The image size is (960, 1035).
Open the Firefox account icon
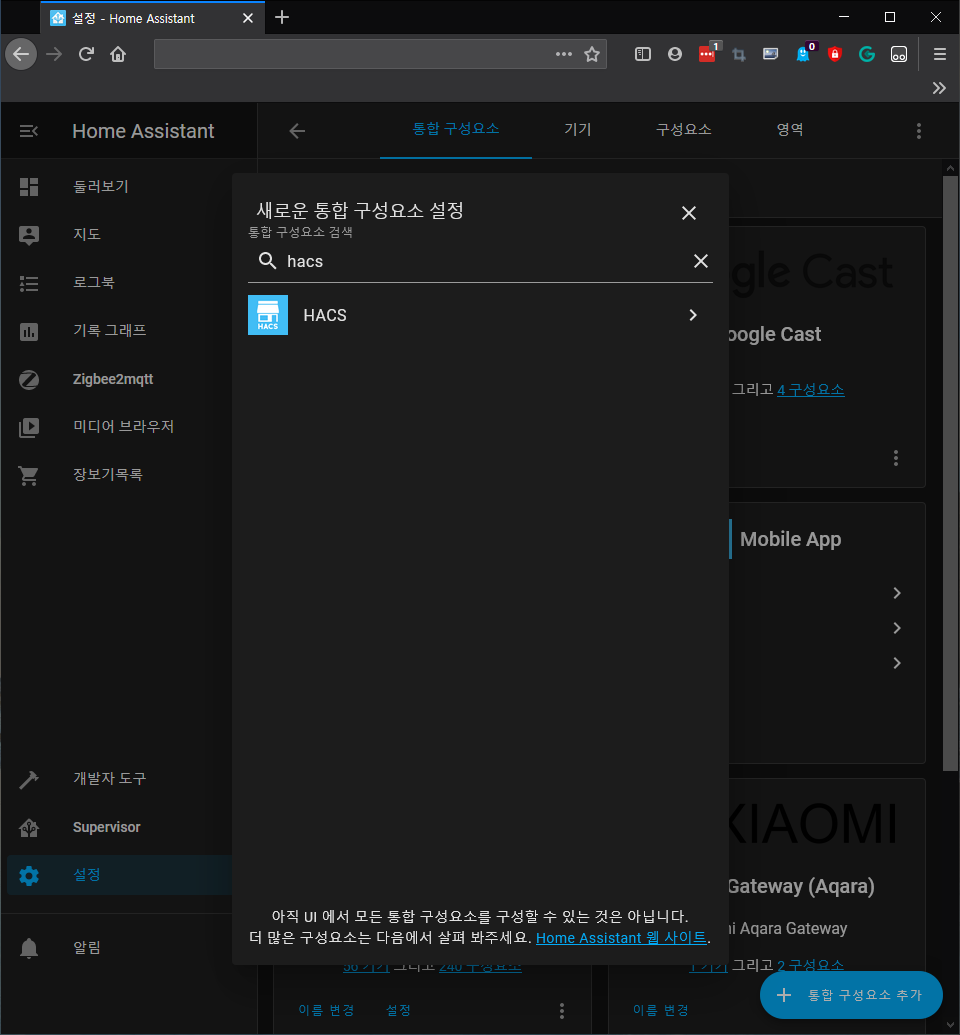674,54
